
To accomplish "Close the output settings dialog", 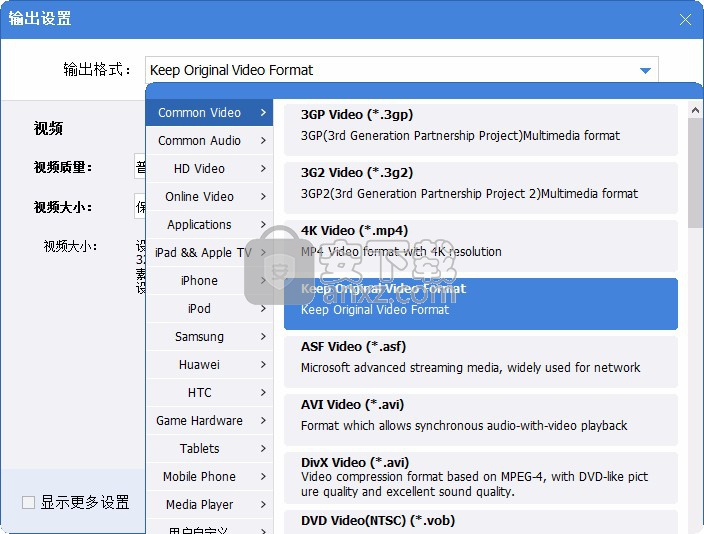I will point(685,19).
